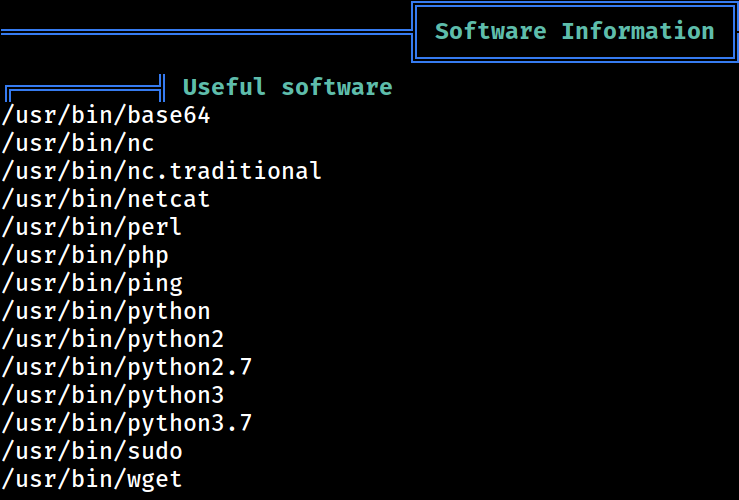Click the Software Information header box
Image resolution: width=739 pixels, height=500 pixels.
pos(575,32)
